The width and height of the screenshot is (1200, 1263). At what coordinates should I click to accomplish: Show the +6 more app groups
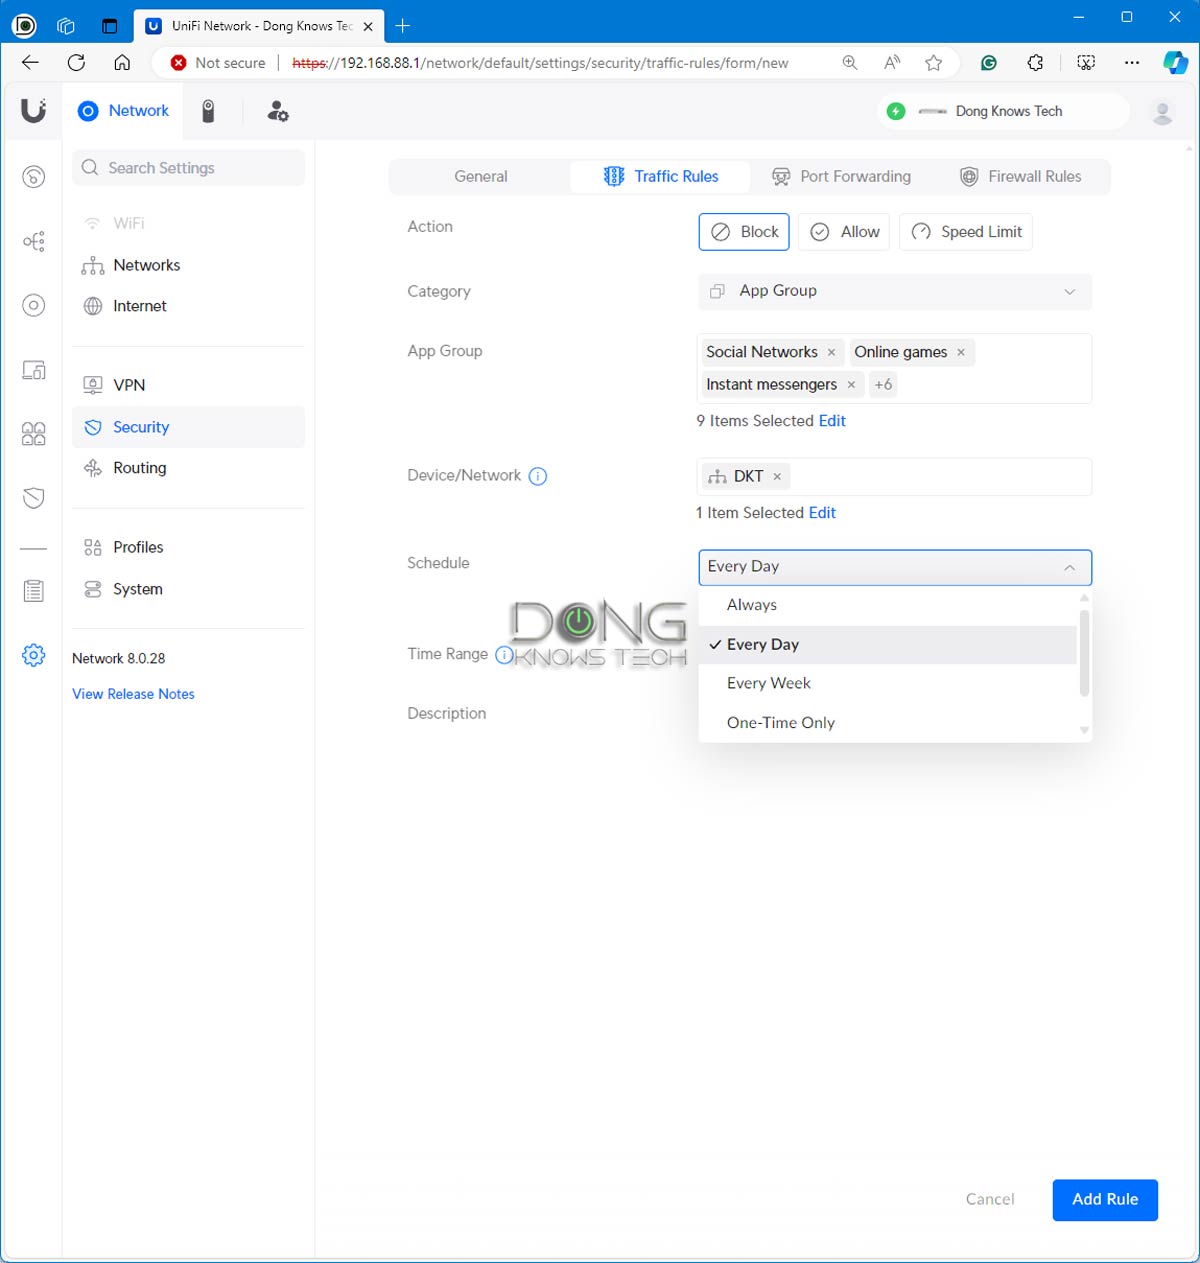coord(883,384)
